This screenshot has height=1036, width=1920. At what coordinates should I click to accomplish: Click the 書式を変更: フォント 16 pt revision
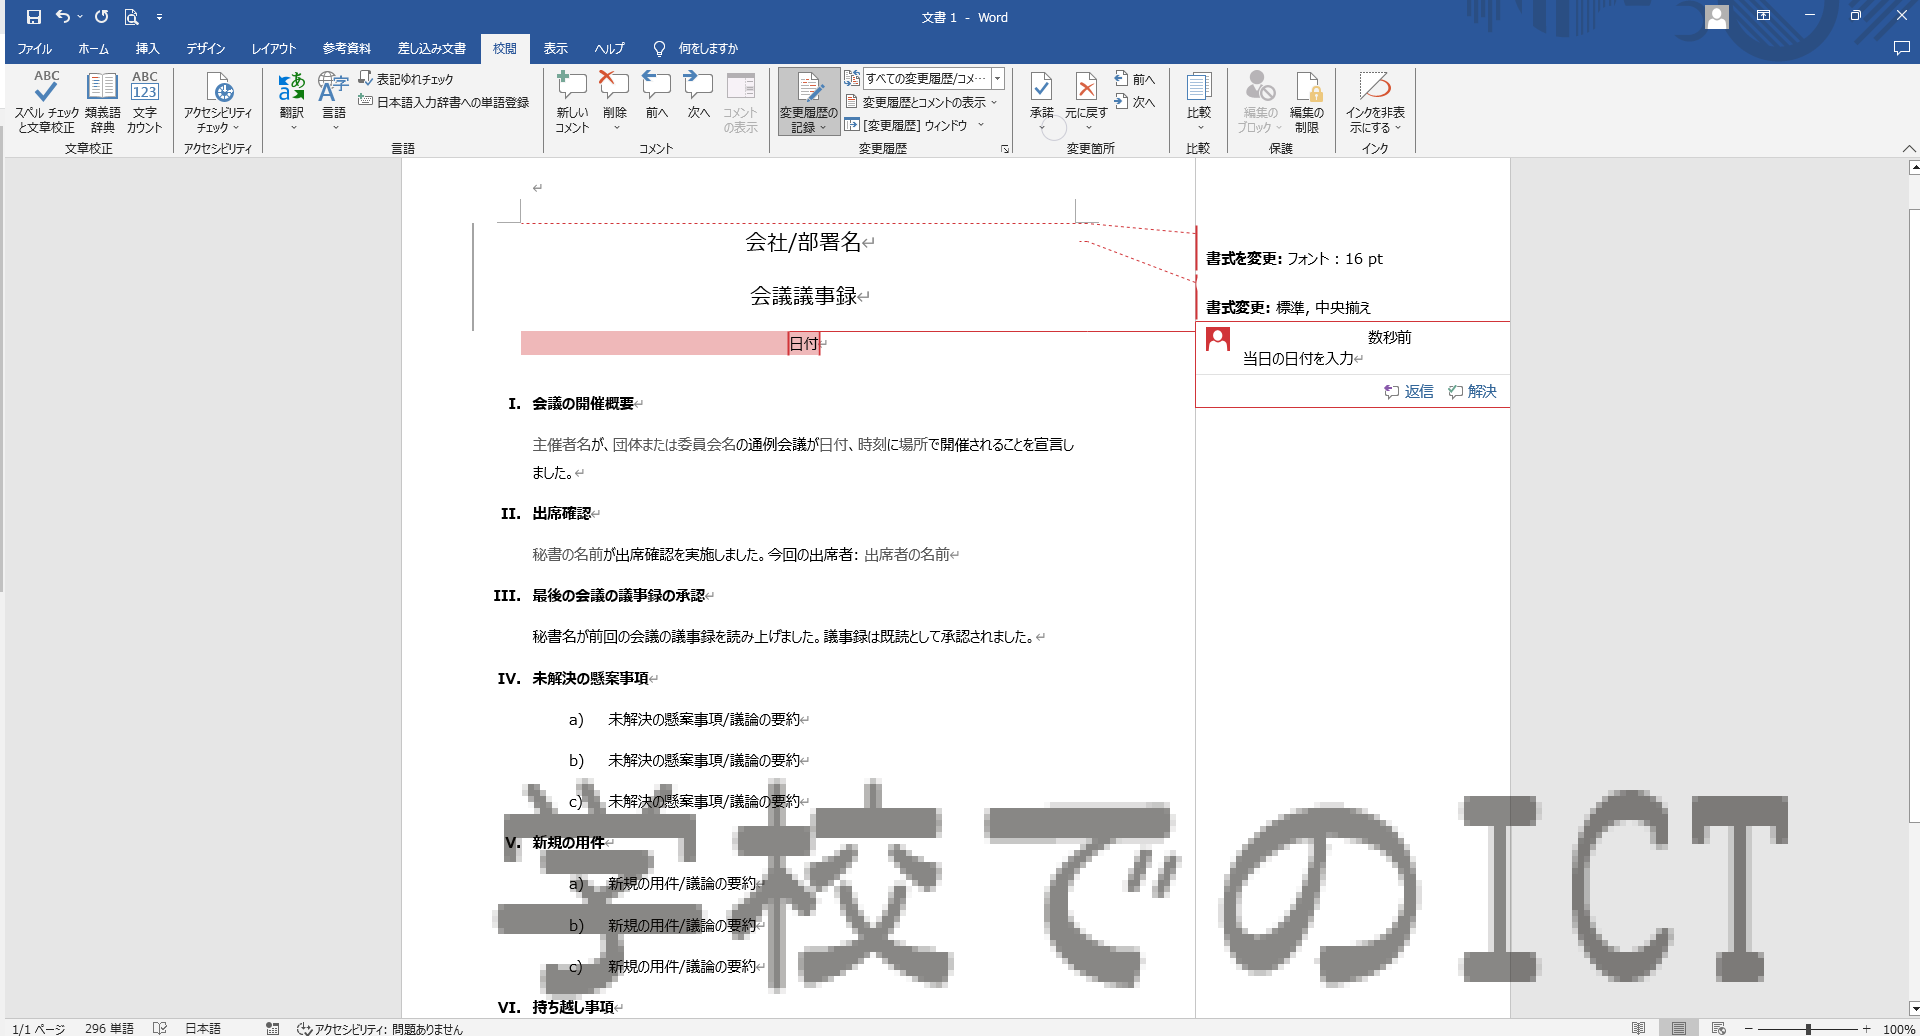1294,258
